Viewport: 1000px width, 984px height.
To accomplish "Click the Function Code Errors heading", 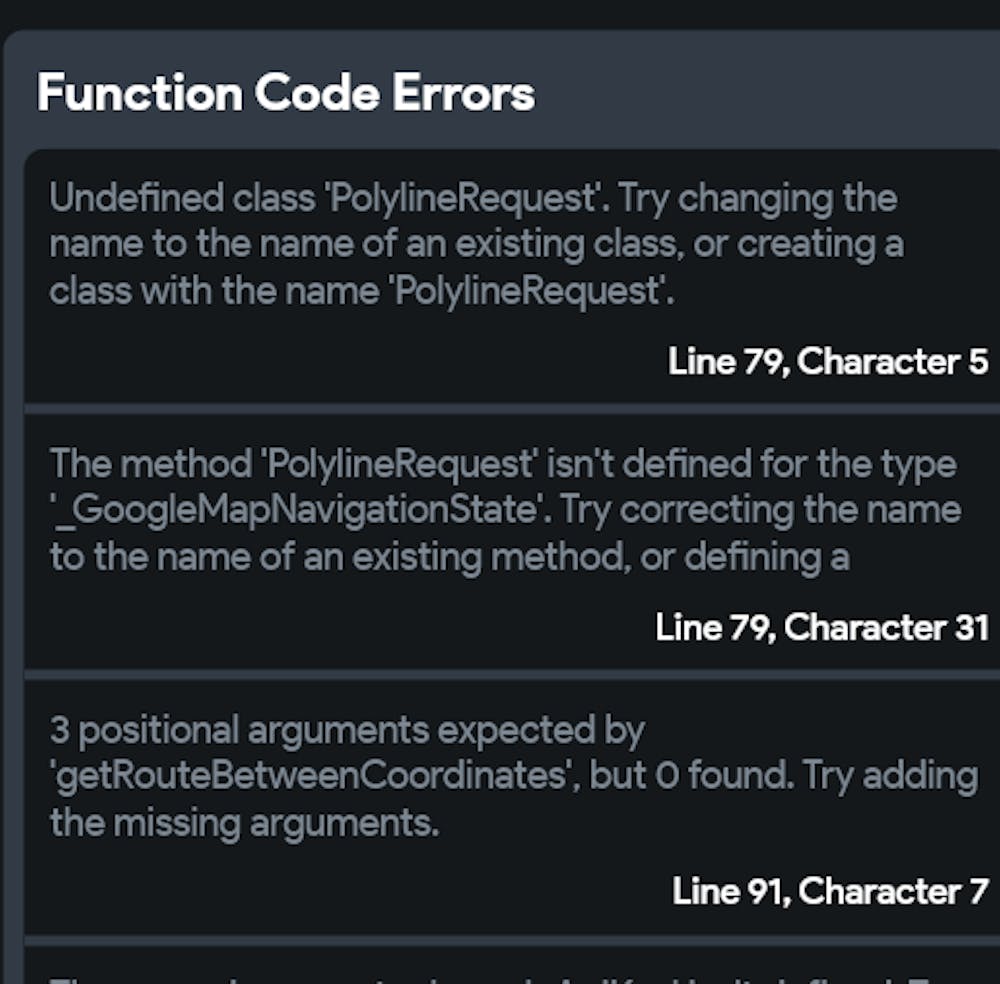I will (x=286, y=93).
